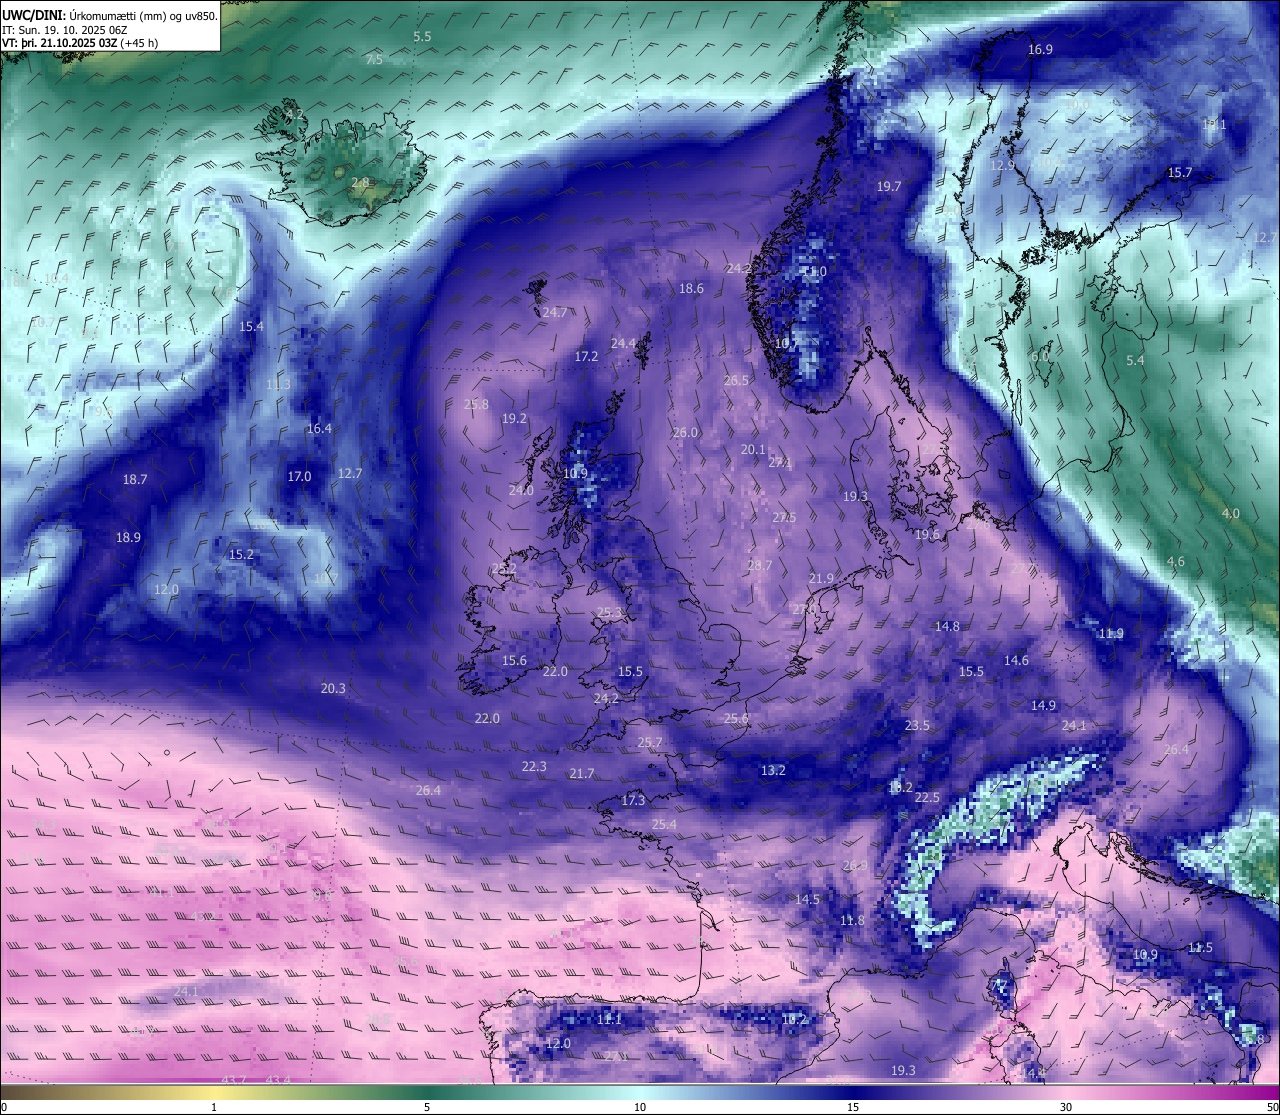1280x1115 pixels.
Task: Click the 1 label on the color scale
Action: pos(214,1107)
